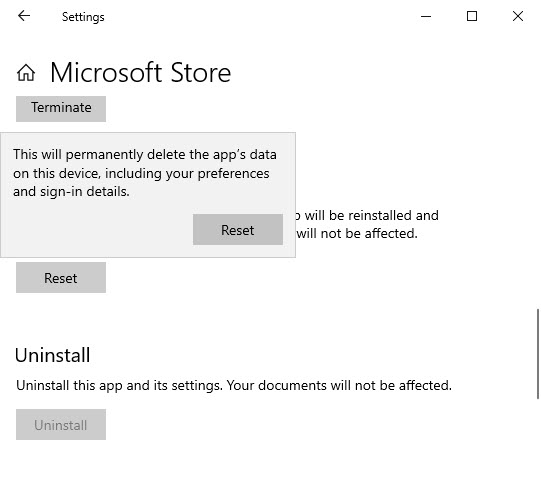Click the Microsoft Store page title
The image size is (541, 494).
[140, 72]
